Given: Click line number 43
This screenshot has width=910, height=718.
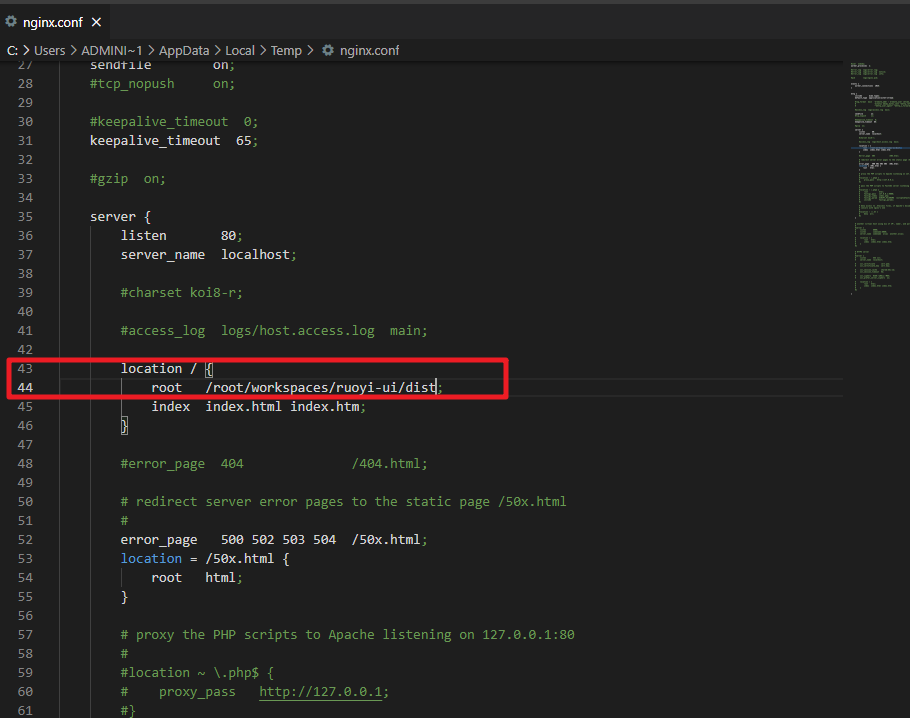Looking at the screenshot, I should click(25, 369).
